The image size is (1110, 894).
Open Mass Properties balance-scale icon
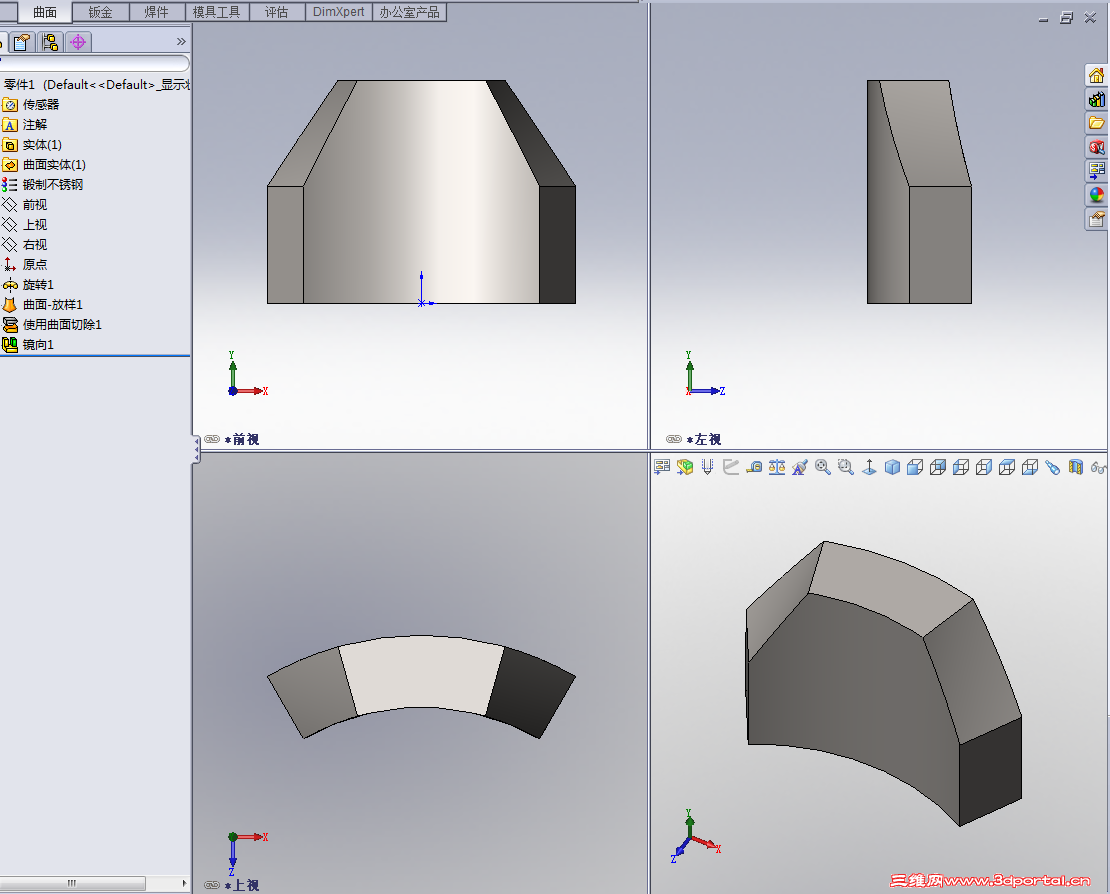pos(777,467)
